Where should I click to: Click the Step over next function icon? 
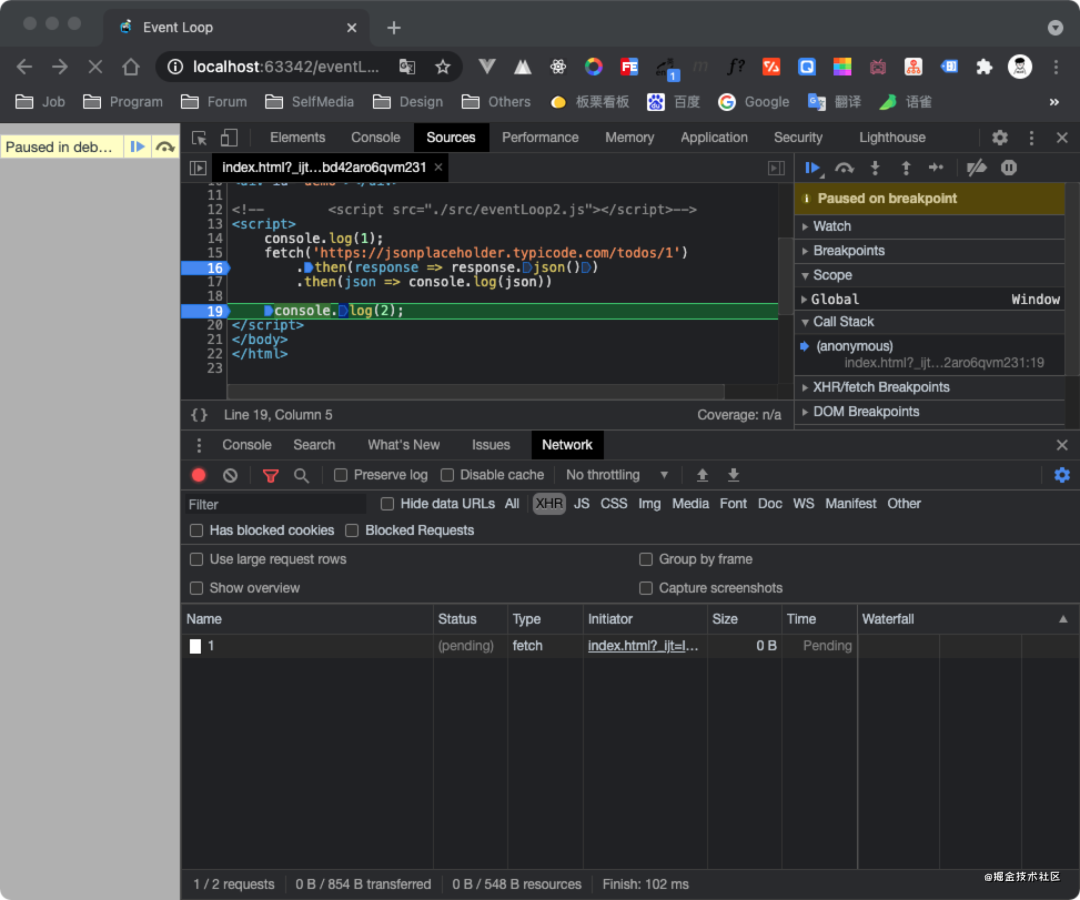point(844,168)
